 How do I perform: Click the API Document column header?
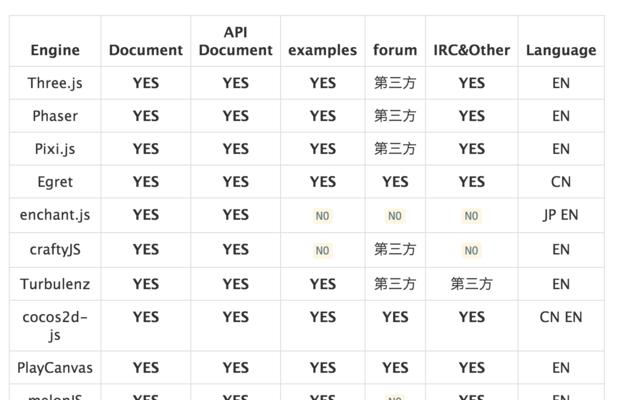point(236,41)
